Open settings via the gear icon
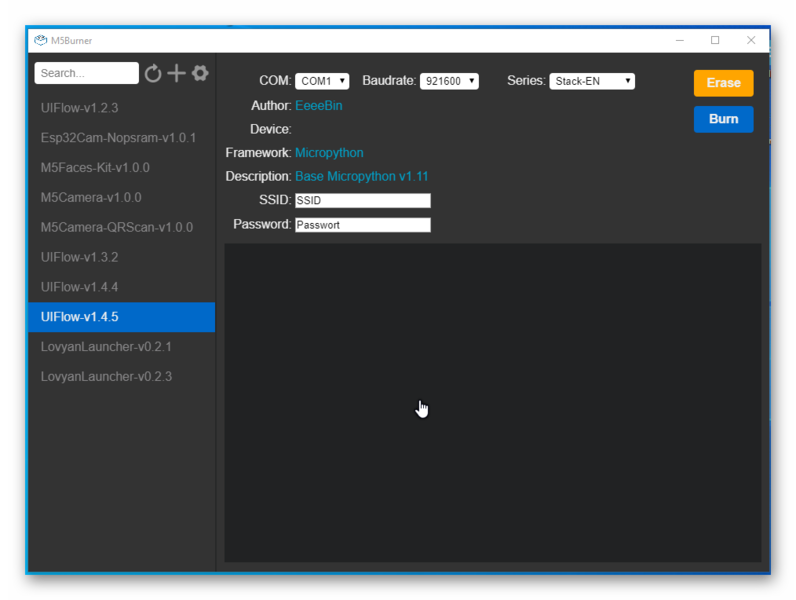This screenshot has height=600, width=796. (200, 73)
